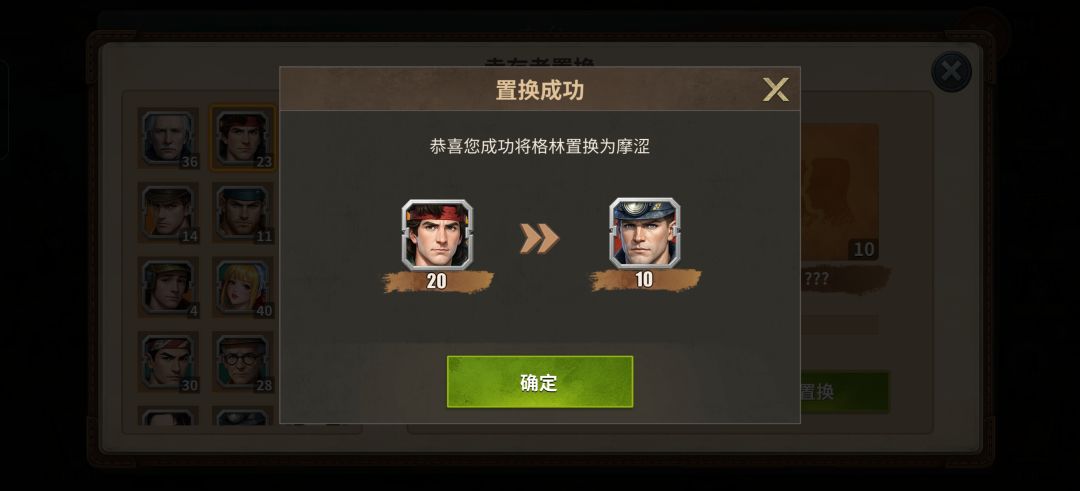The image size is (1080, 491).
Task: Choose the hero portrait with count 4
Action: [x=168, y=287]
